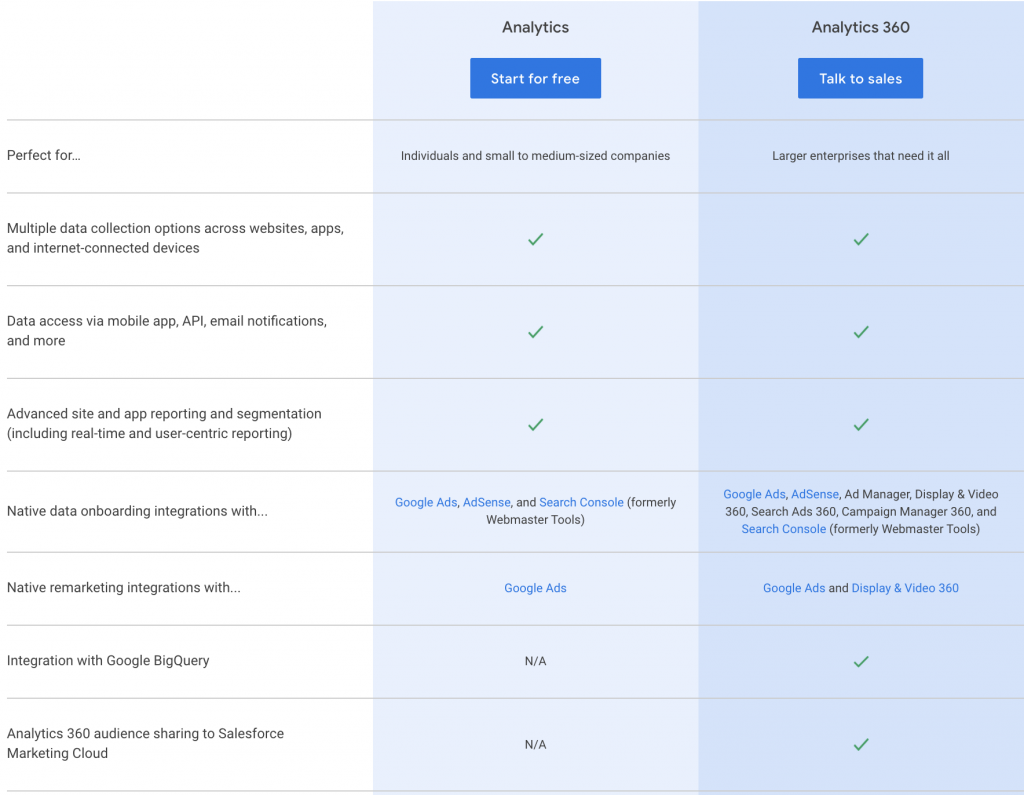Click Analytics 360 checkmark for Salesforce Marketing Cloud
1024x795 pixels.
click(860, 744)
